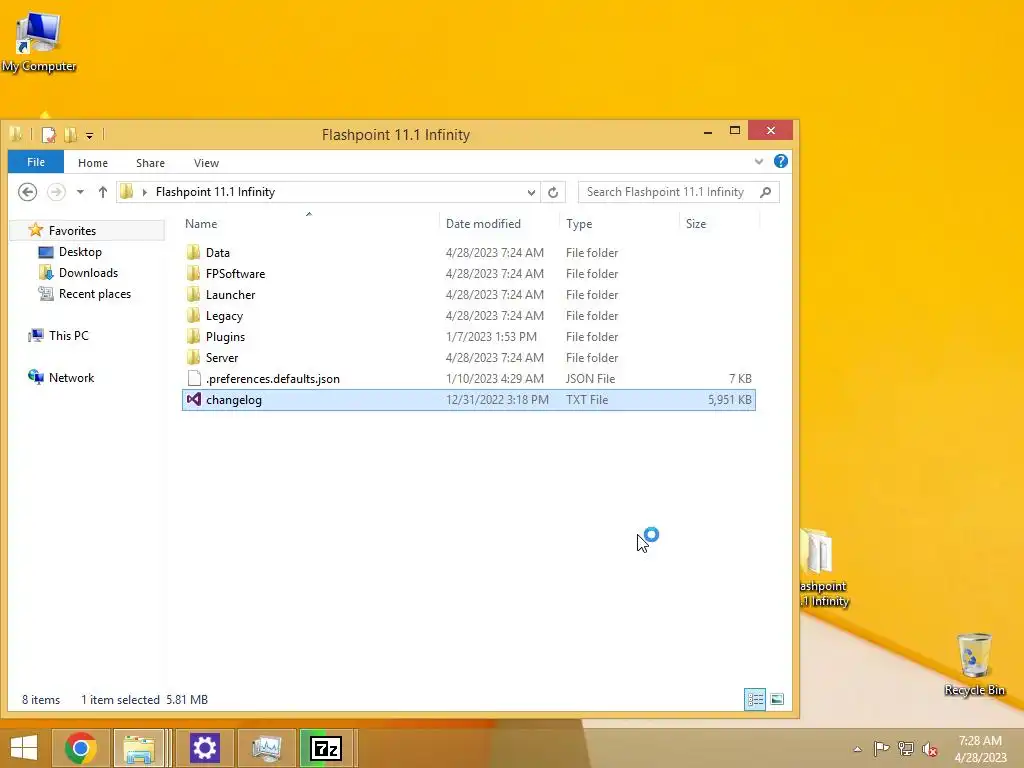The height and width of the screenshot is (768, 1024).
Task: Expand the ribbon with chevron
Action: [758, 161]
